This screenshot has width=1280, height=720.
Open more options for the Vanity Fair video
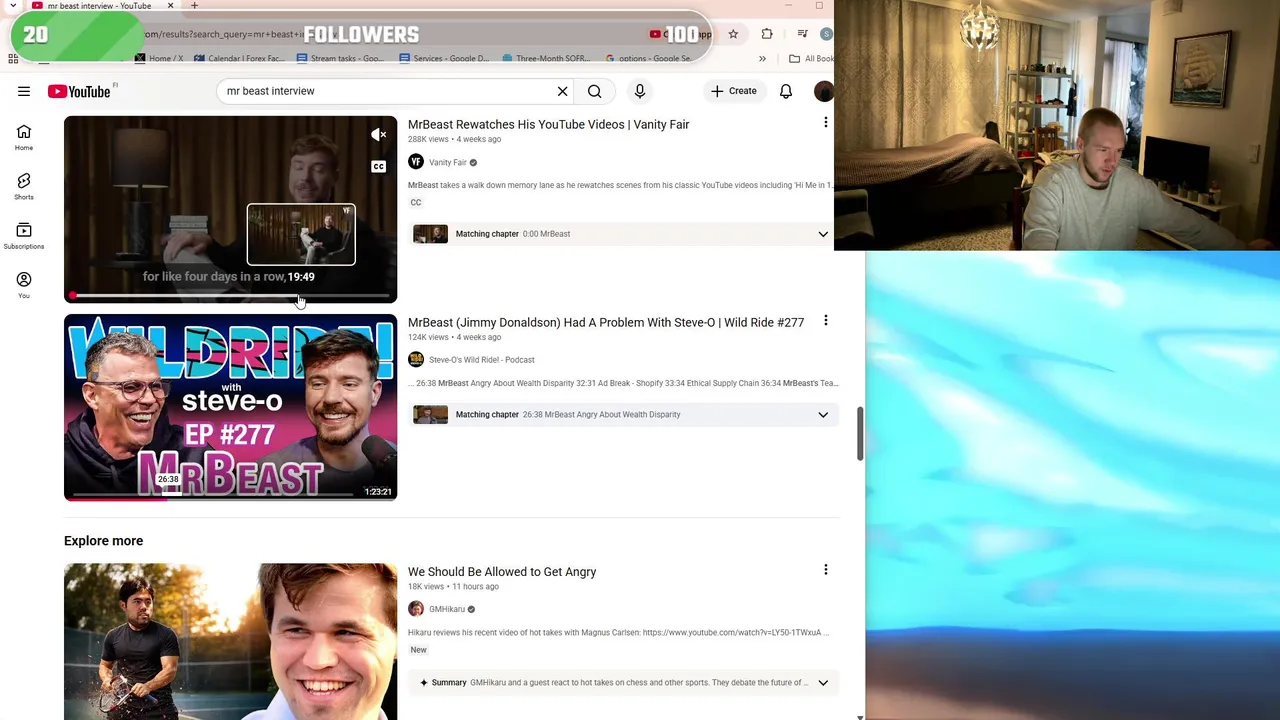(x=825, y=122)
